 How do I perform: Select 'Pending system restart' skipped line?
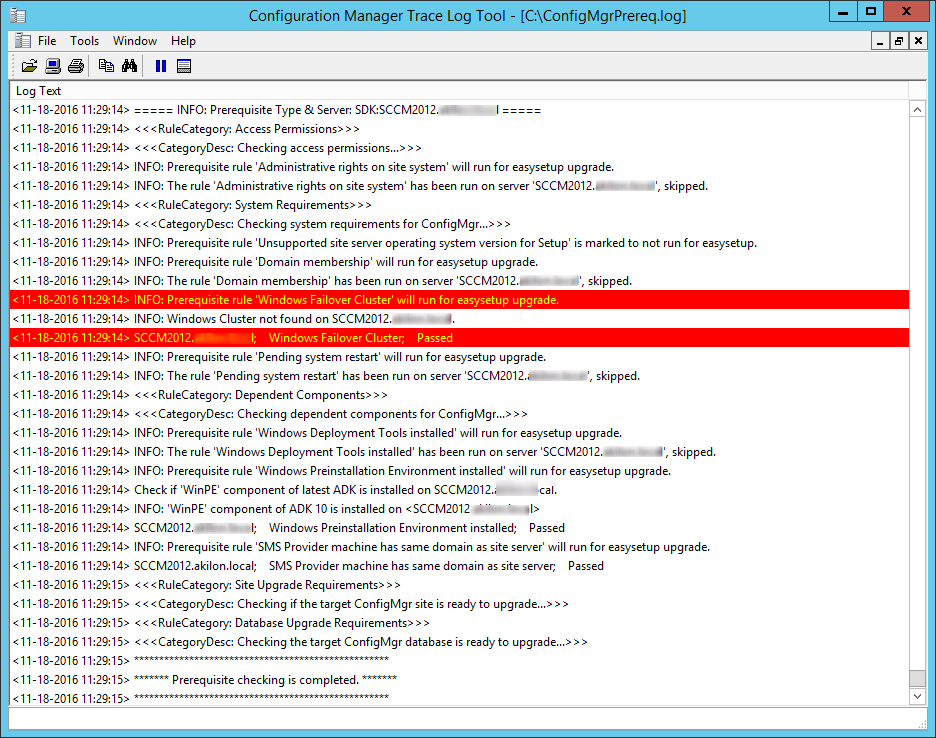459,376
